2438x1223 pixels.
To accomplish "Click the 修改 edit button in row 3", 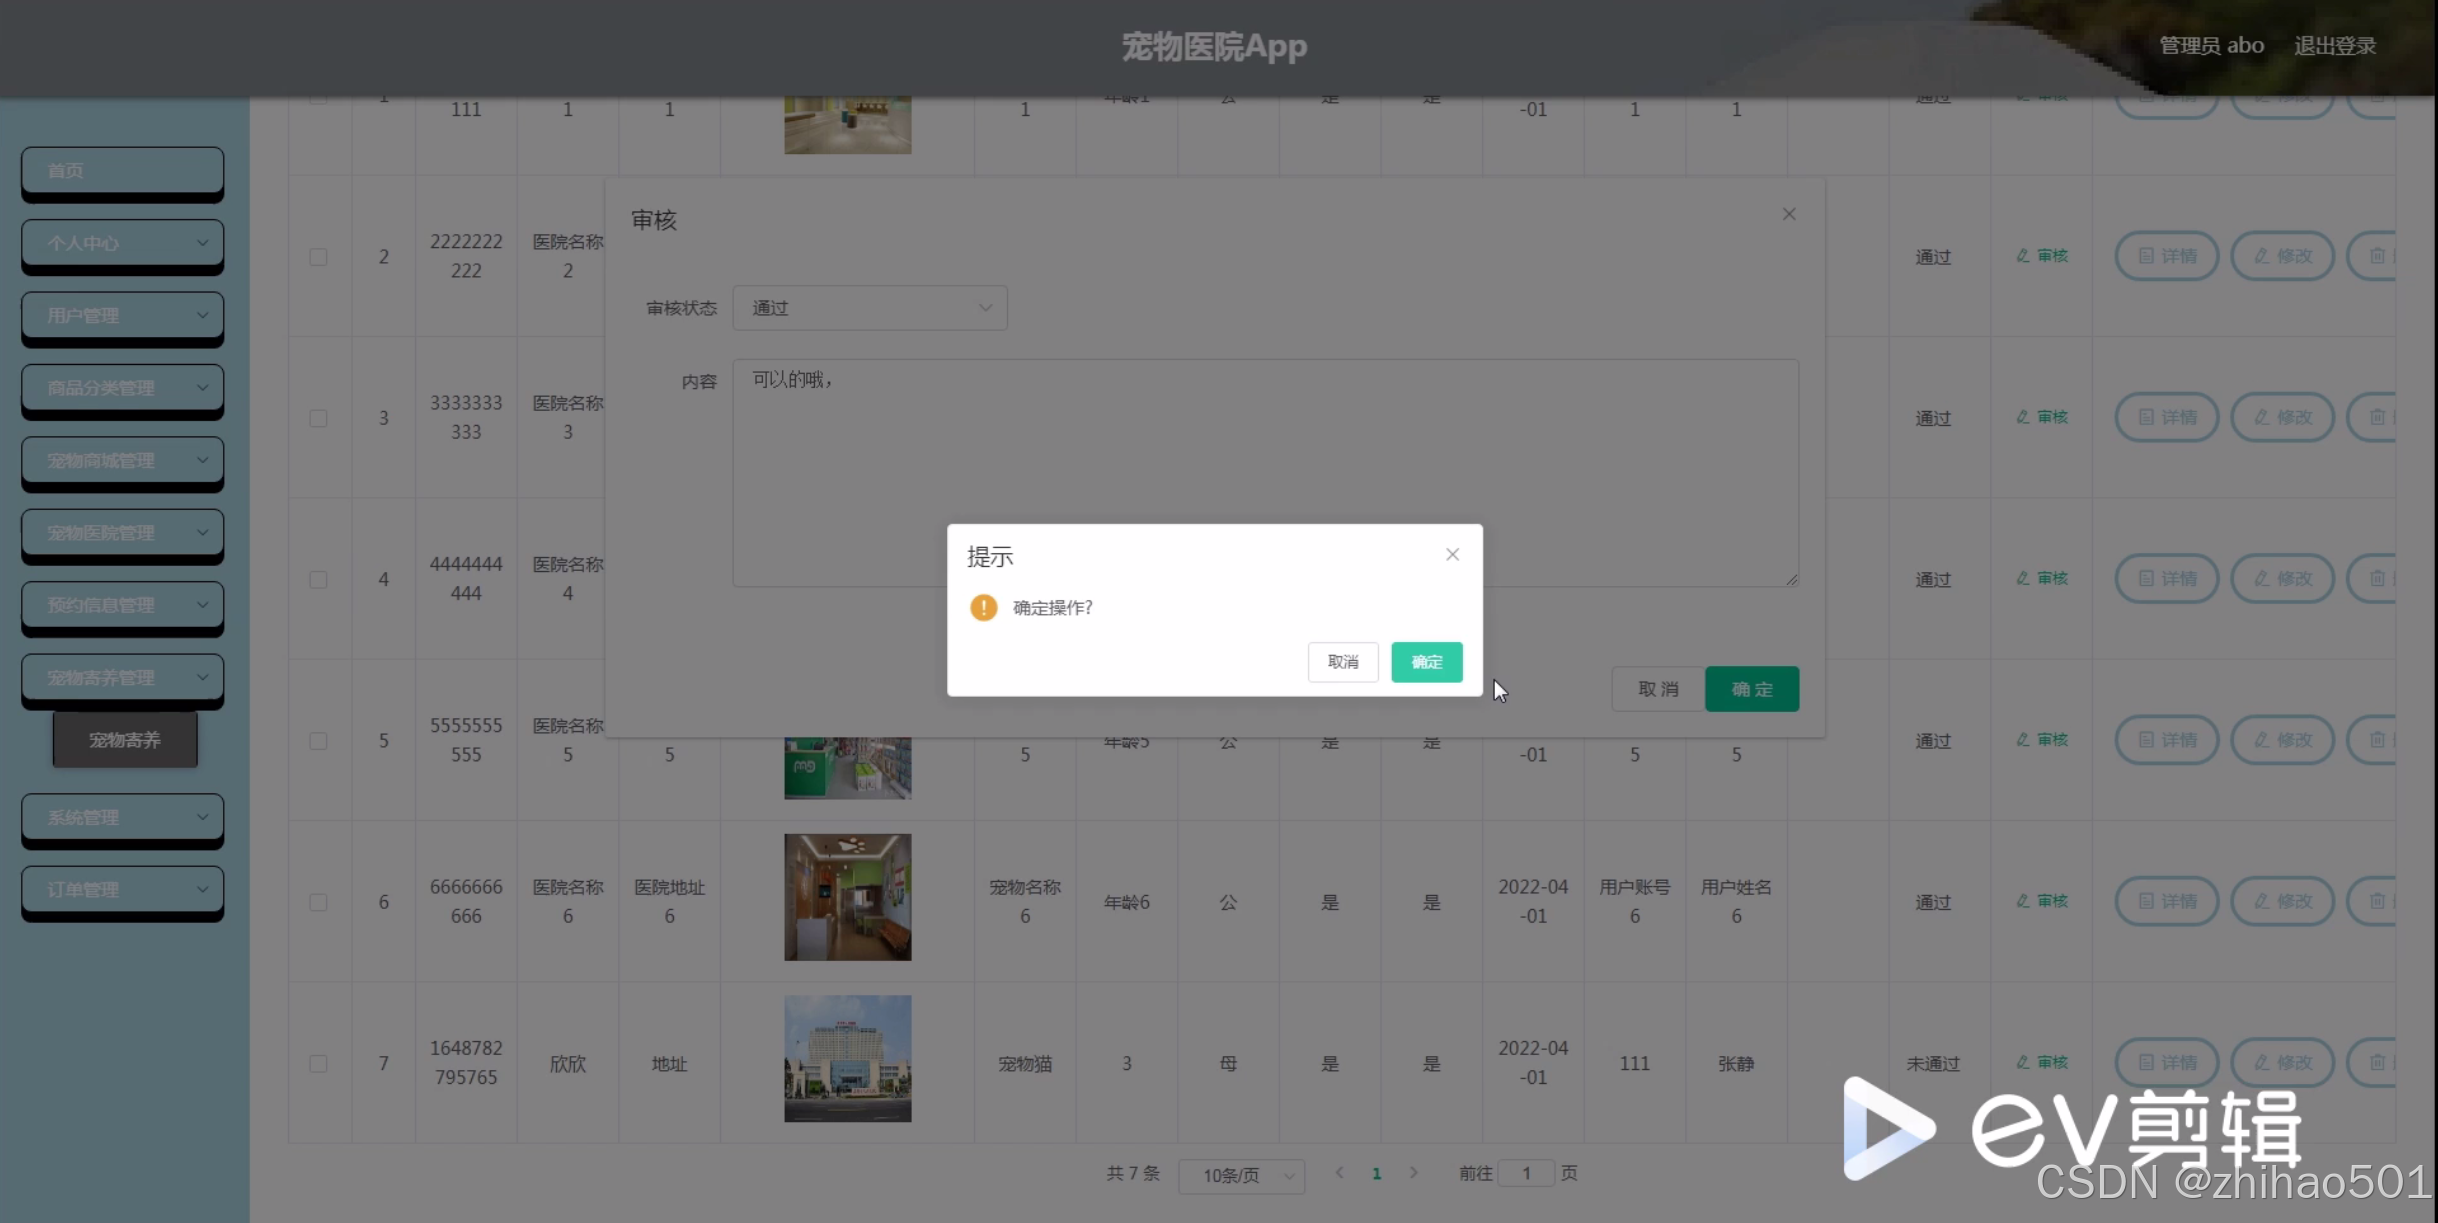I will tap(2282, 417).
